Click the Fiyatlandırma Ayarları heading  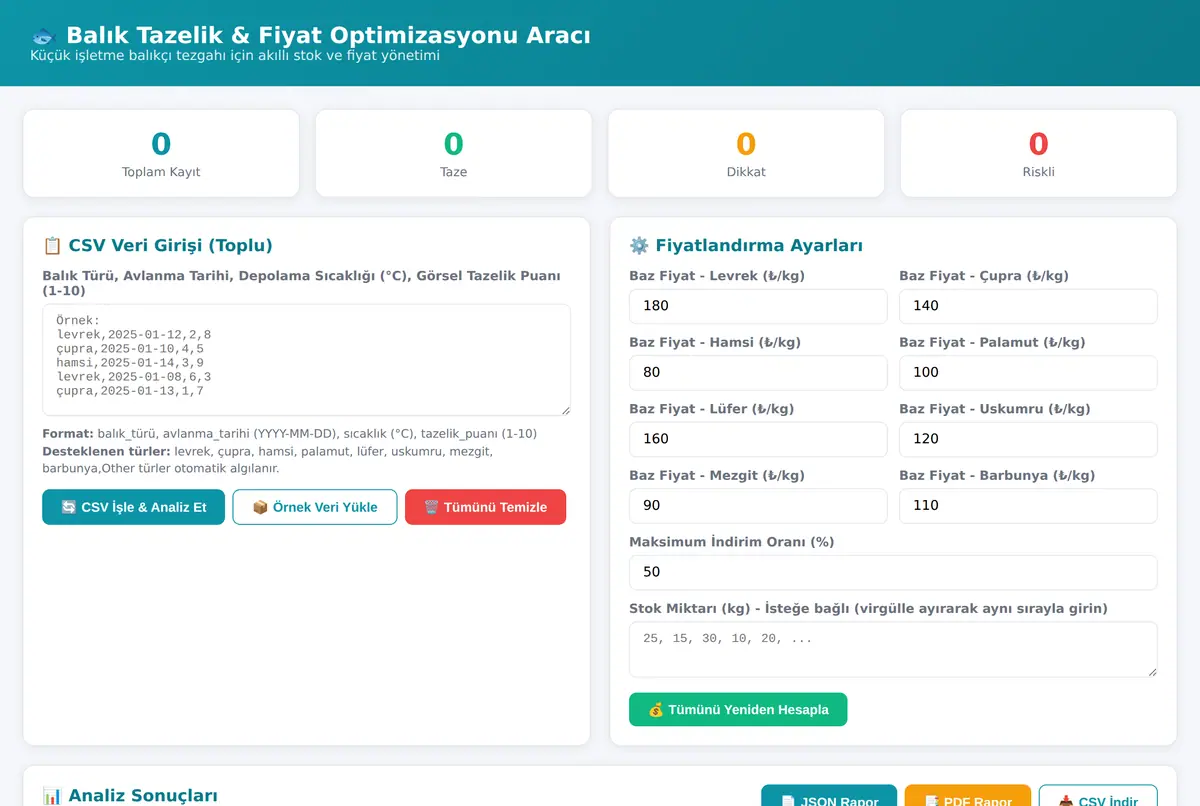click(x=746, y=246)
